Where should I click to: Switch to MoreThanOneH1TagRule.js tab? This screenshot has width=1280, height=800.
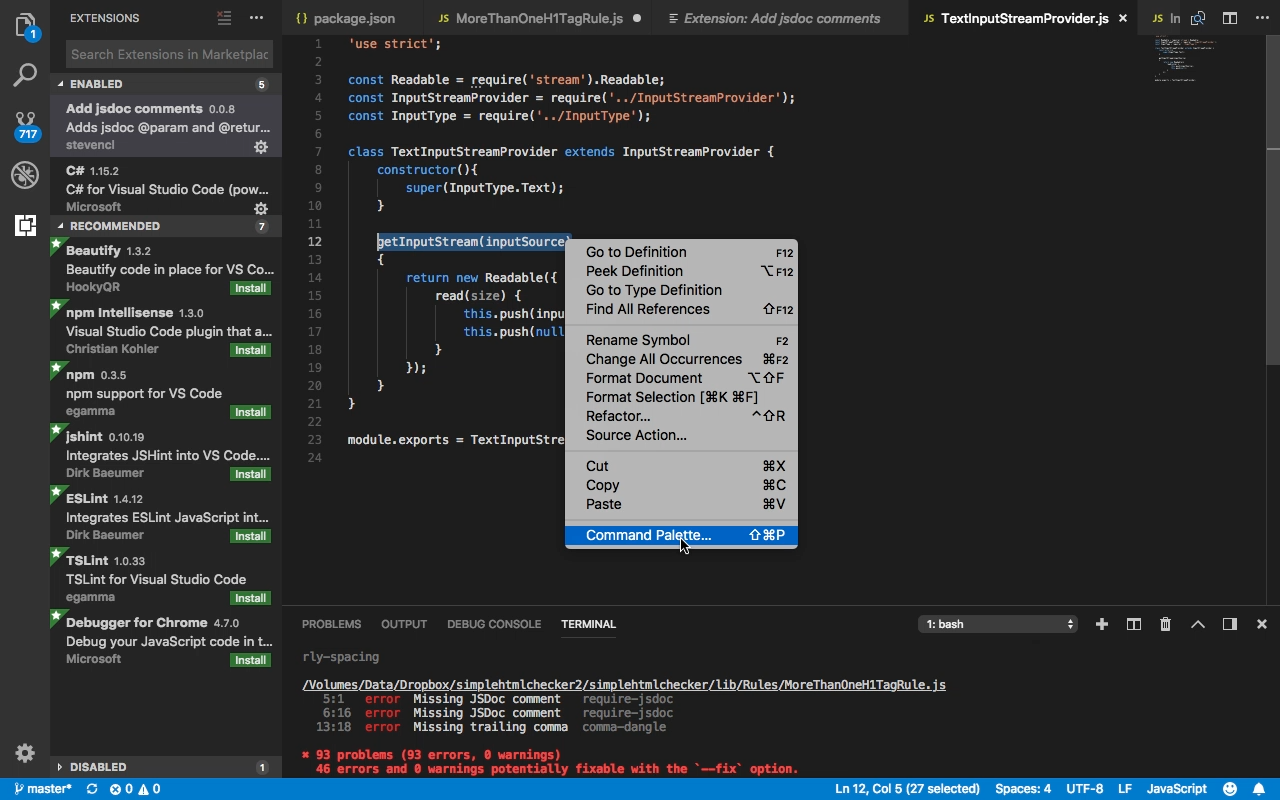pyautogui.click(x=539, y=18)
